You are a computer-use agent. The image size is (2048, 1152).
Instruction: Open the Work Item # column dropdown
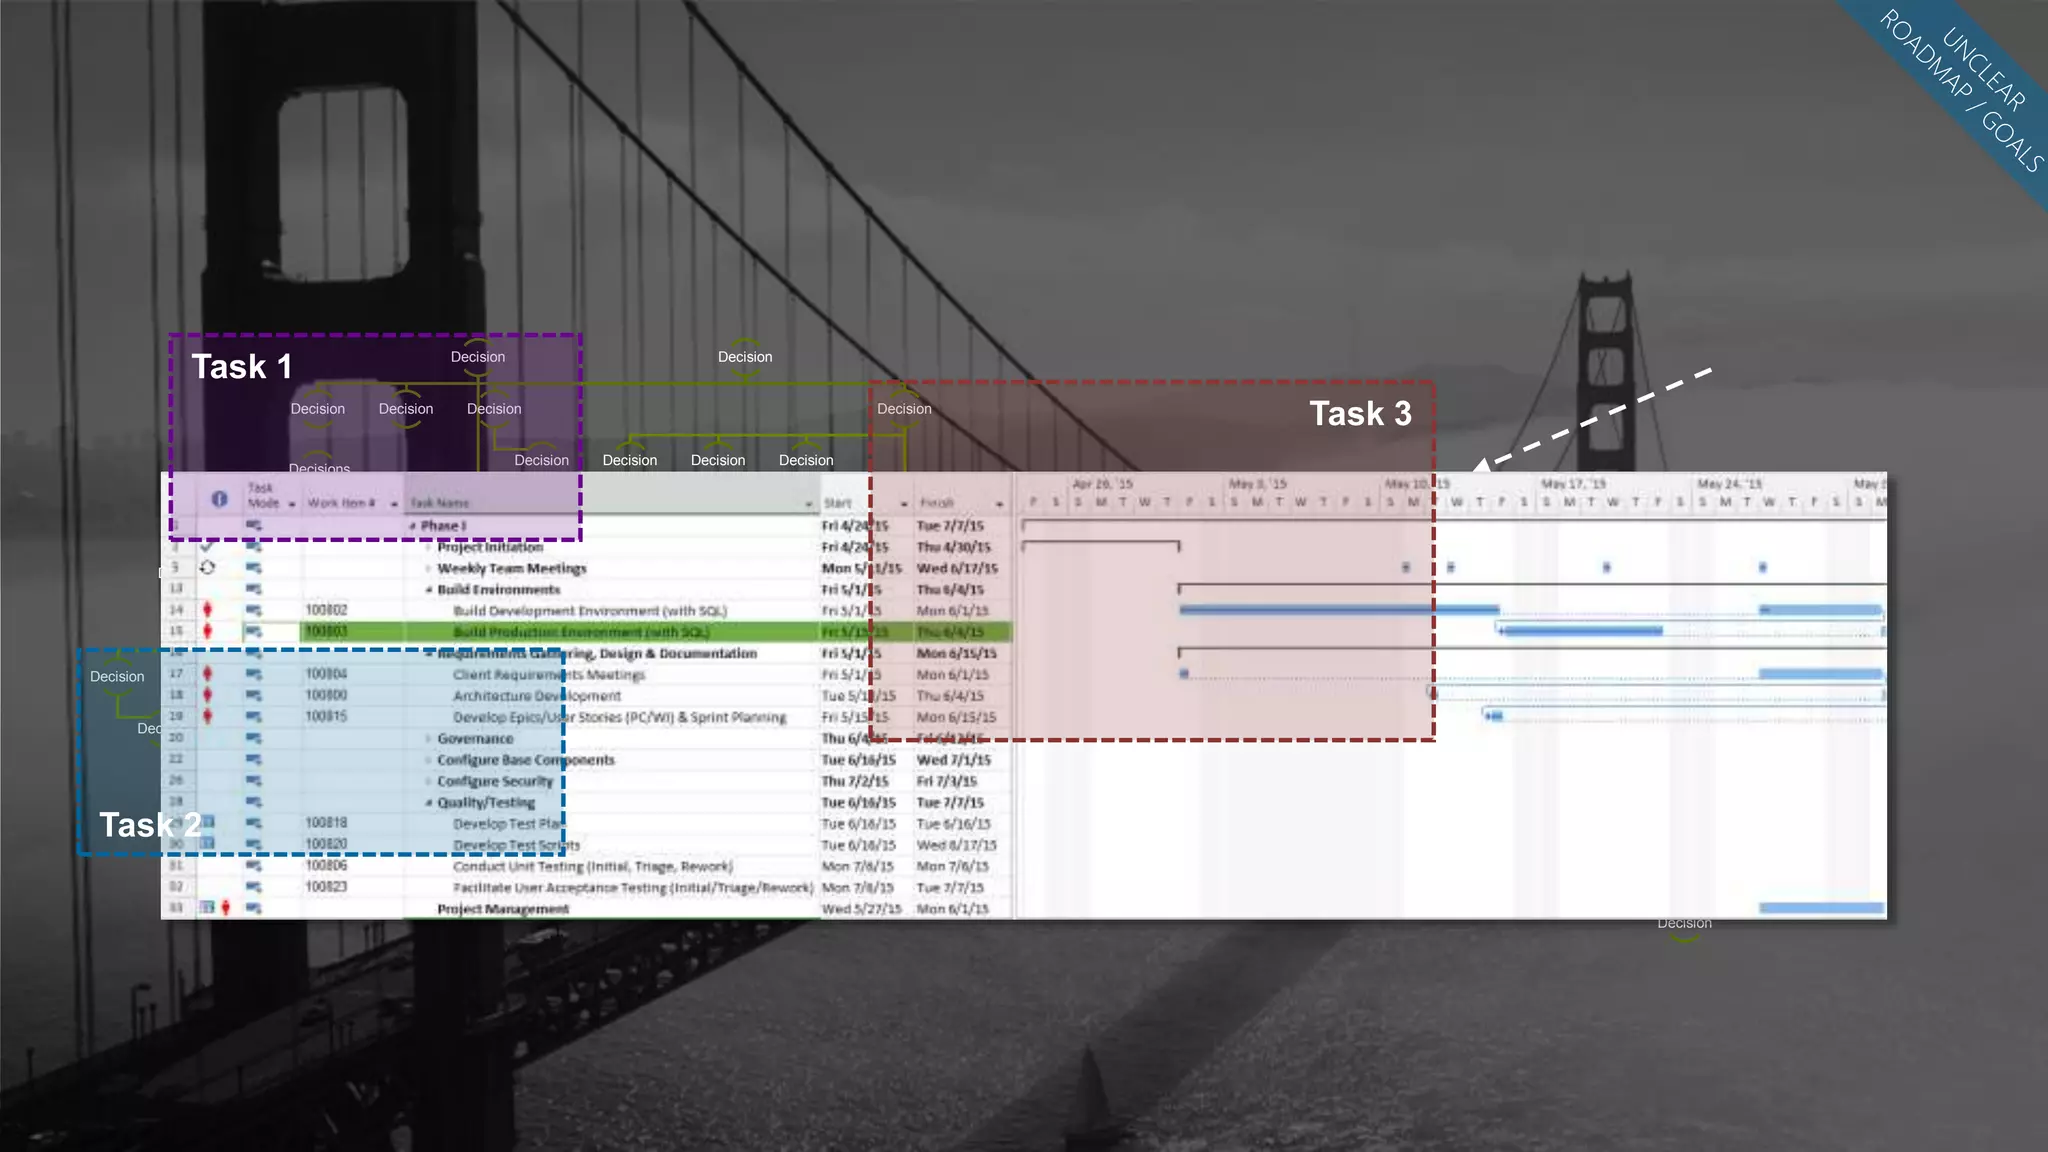click(394, 504)
